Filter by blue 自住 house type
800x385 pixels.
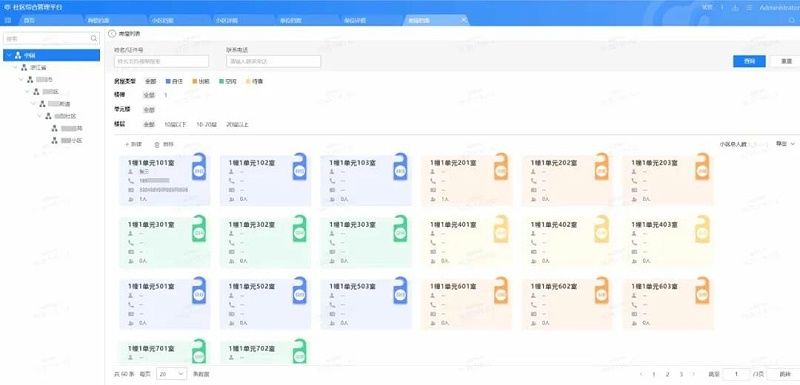174,81
